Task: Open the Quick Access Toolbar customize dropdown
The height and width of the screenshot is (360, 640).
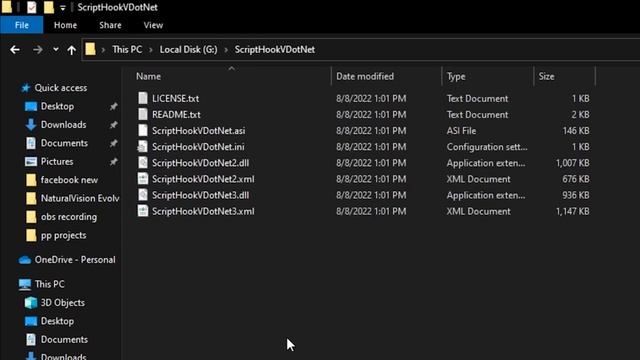Action: click(62, 8)
